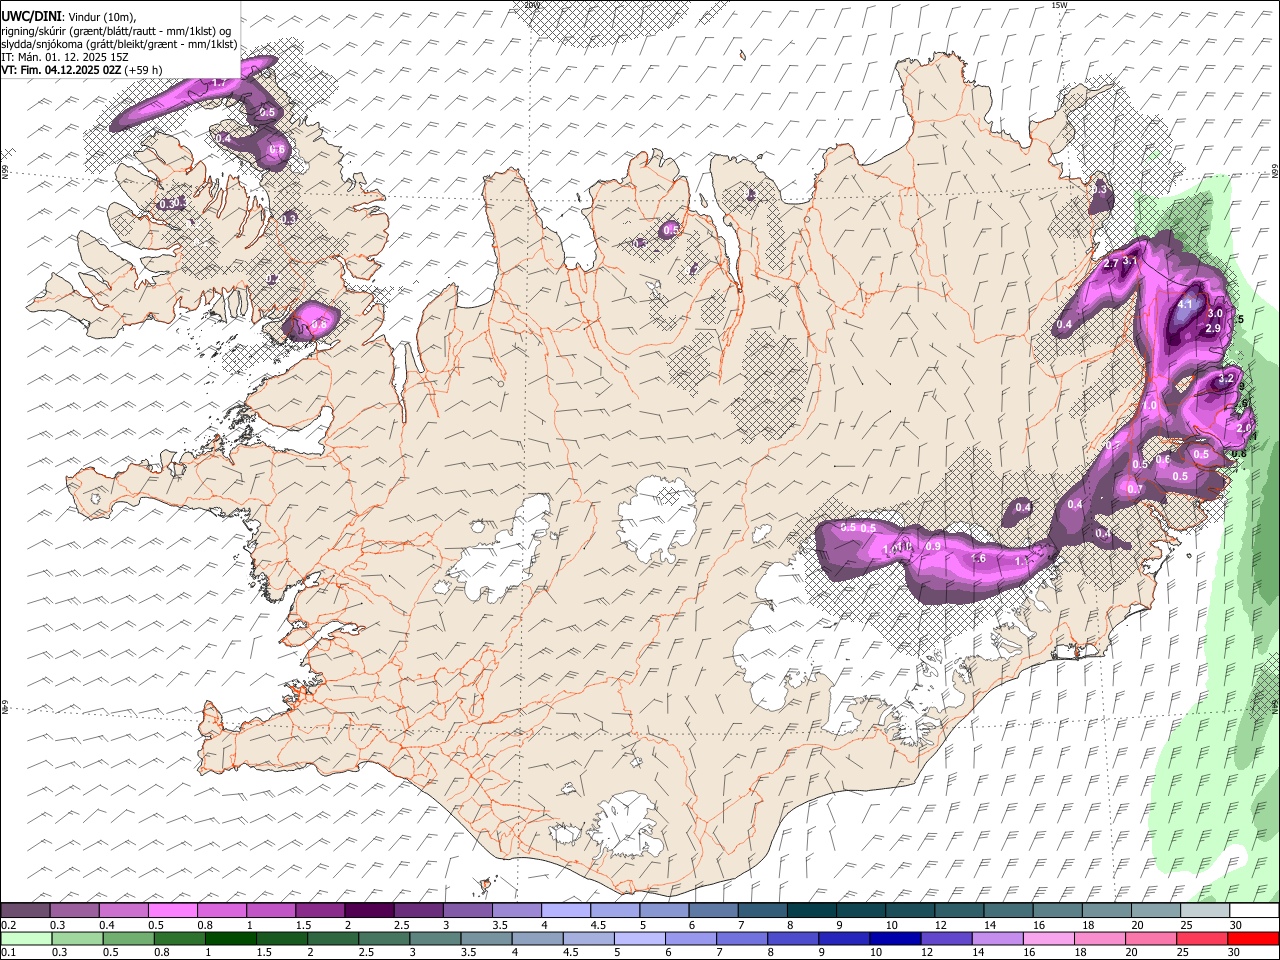The width and height of the screenshot is (1280, 960).
Task: Click the darkest purple 2–2.5 snow swatch
Action: [369, 910]
